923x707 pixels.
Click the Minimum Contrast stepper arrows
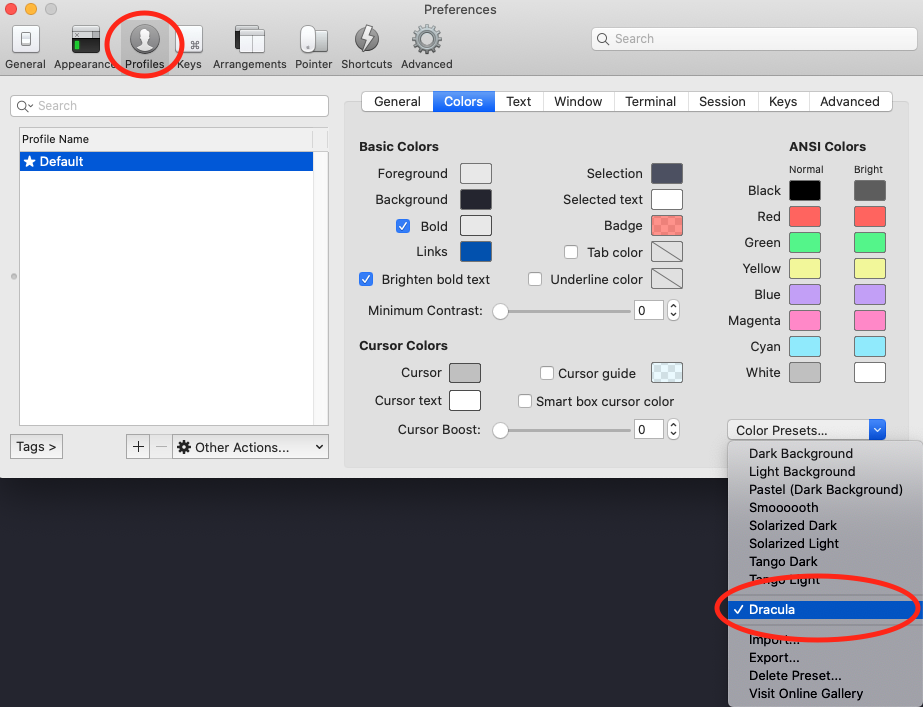pos(673,310)
